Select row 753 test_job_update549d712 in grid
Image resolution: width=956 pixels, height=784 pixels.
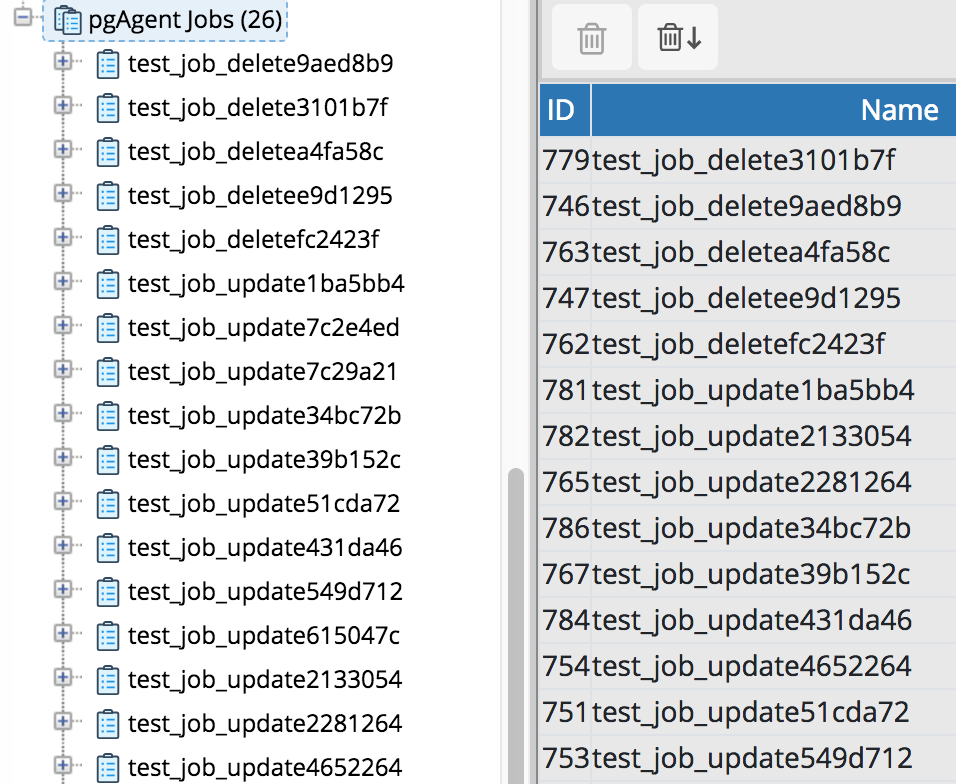(752, 758)
